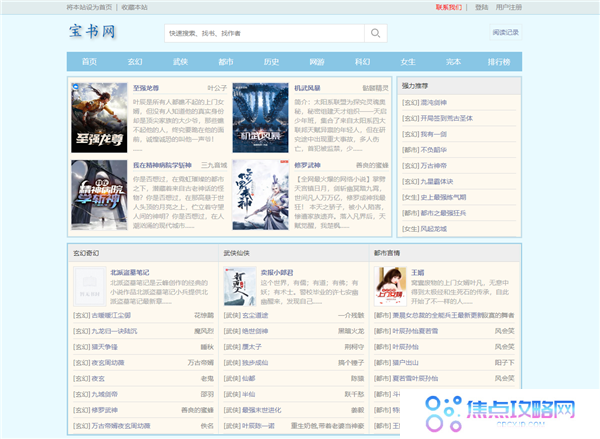
Task: Select the 玄幻 navigation tab
Action: coord(135,62)
